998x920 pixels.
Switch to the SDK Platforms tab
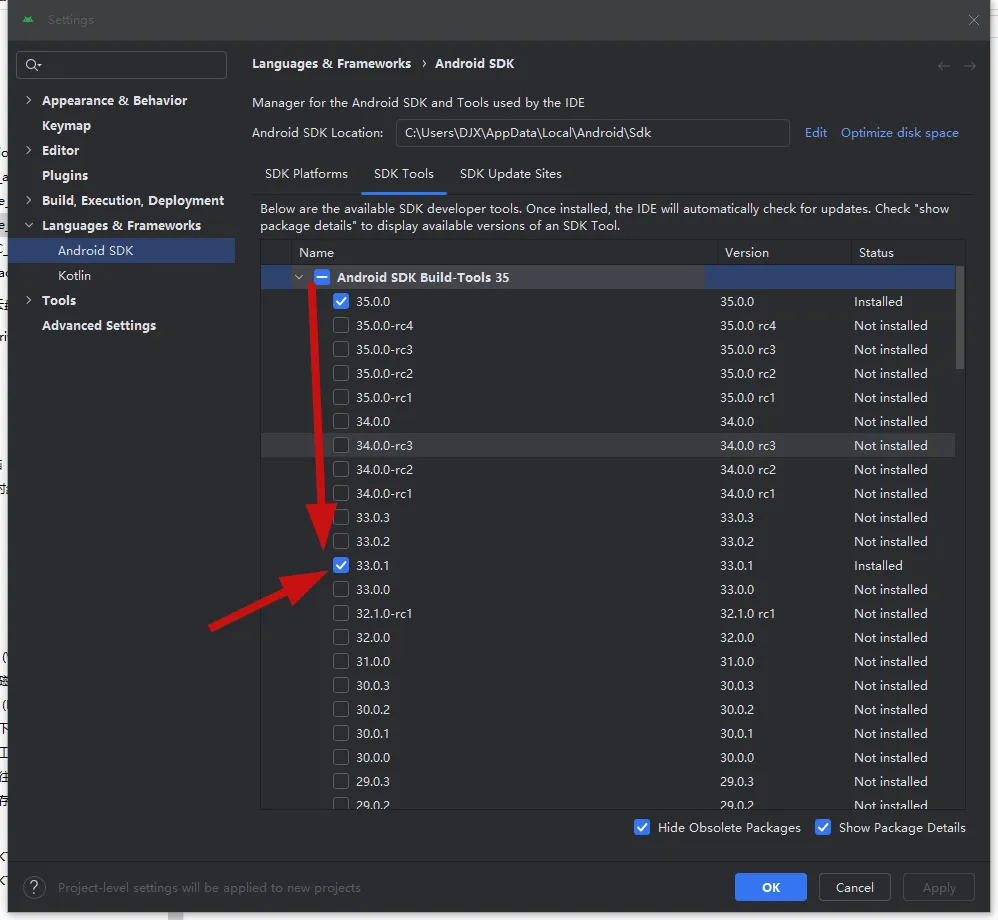point(306,174)
